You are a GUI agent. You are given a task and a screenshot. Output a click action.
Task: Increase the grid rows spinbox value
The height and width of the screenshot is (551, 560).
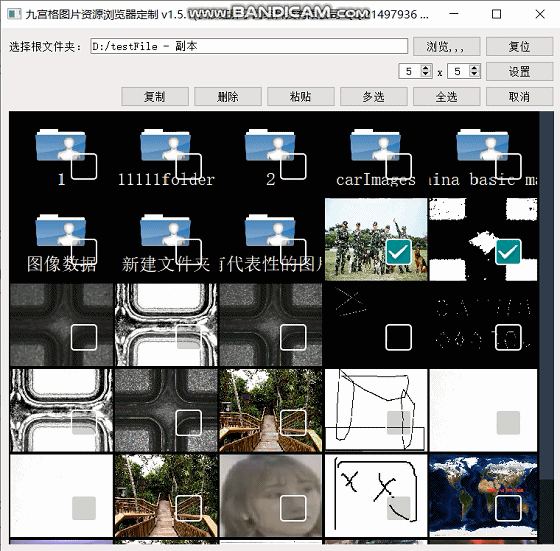425,68
